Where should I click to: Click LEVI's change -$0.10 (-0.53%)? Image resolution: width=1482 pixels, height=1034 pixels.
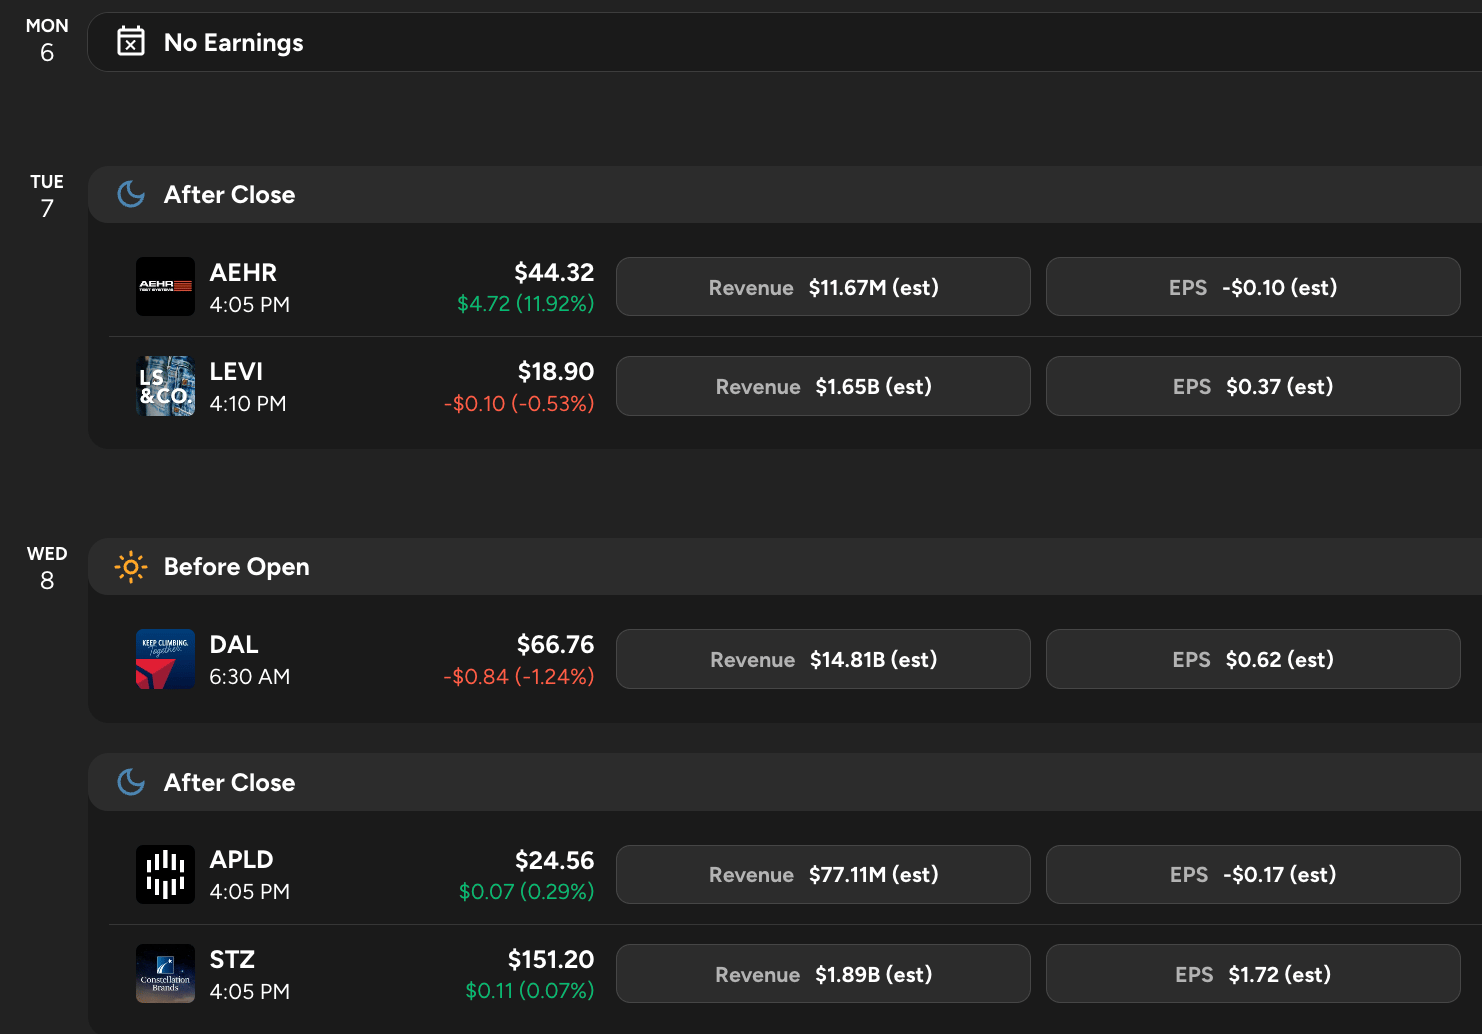click(x=519, y=403)
